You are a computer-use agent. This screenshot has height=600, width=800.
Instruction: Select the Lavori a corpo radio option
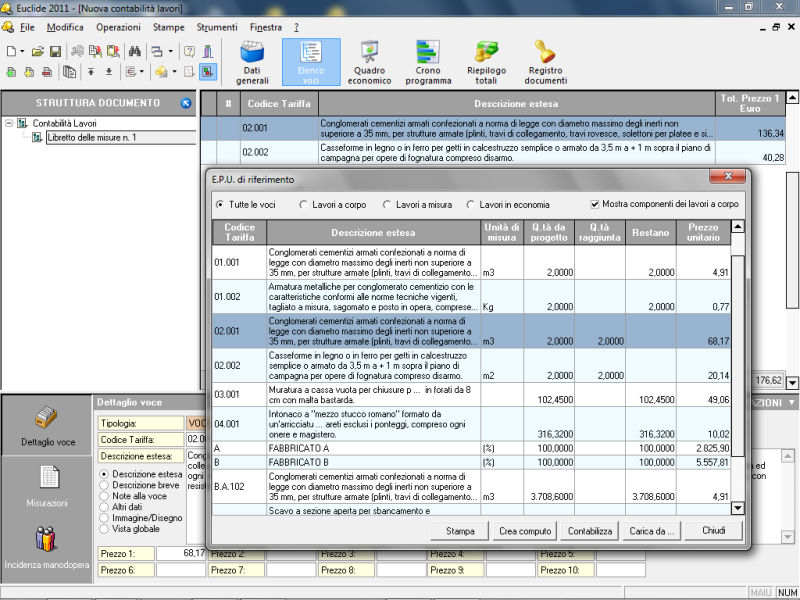pos(304,204)
